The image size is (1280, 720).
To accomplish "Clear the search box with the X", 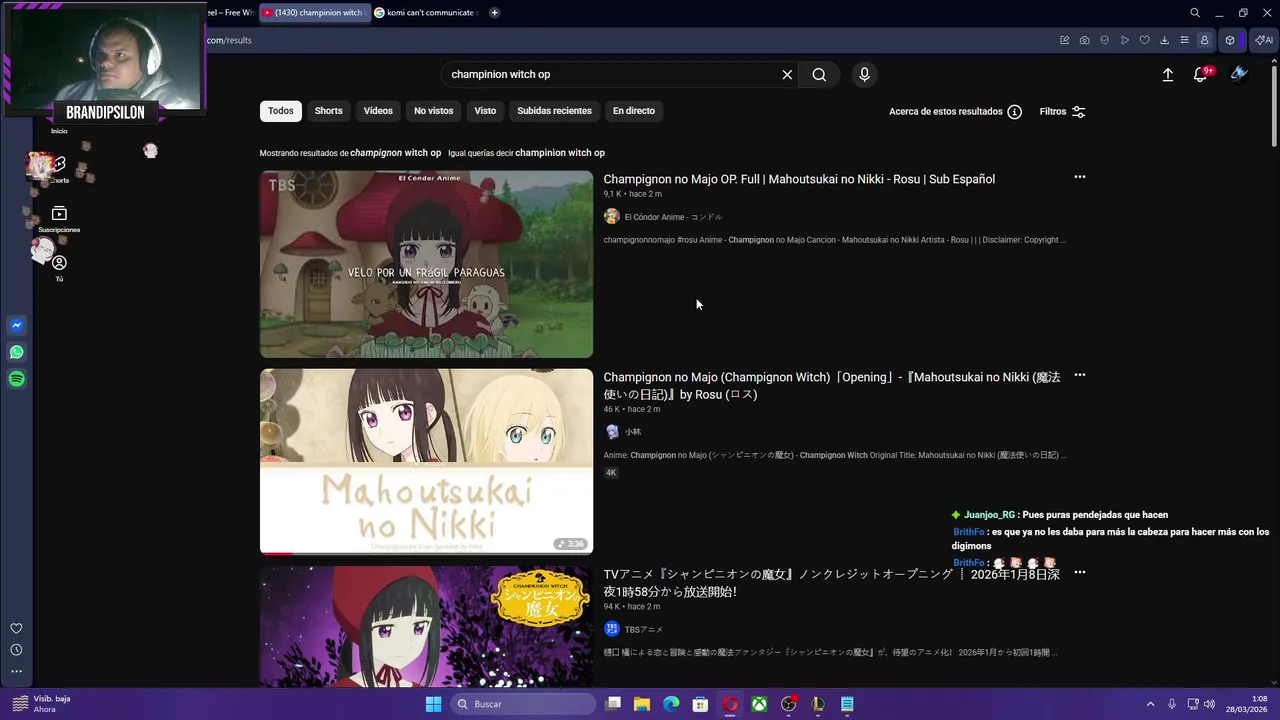I will coord(787,74).
